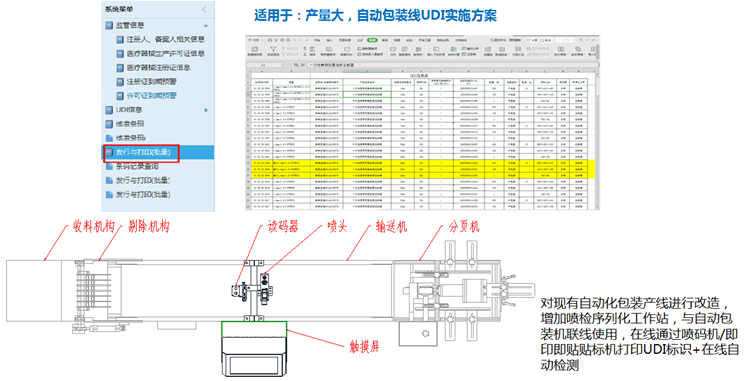Click the icon beside 监管信息 in sidebar
The height and width of the screenshot is (381, 750).
109,25
